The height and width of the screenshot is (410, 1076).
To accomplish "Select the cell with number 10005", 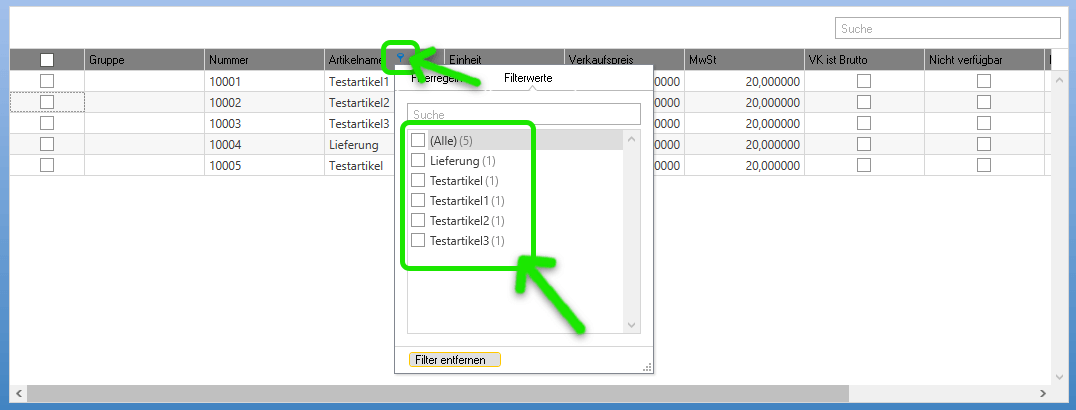I will point(264,165).
